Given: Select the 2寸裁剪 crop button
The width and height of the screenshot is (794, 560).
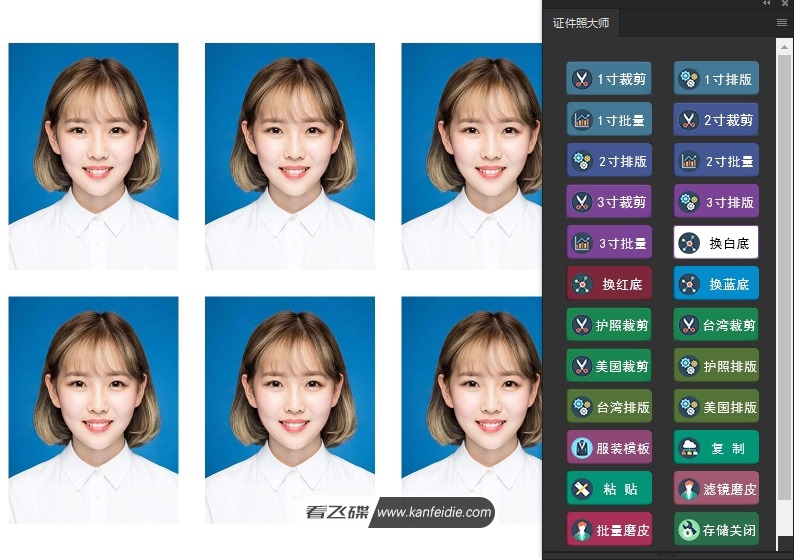Looking at the screenshot, I should click(716, 119).
